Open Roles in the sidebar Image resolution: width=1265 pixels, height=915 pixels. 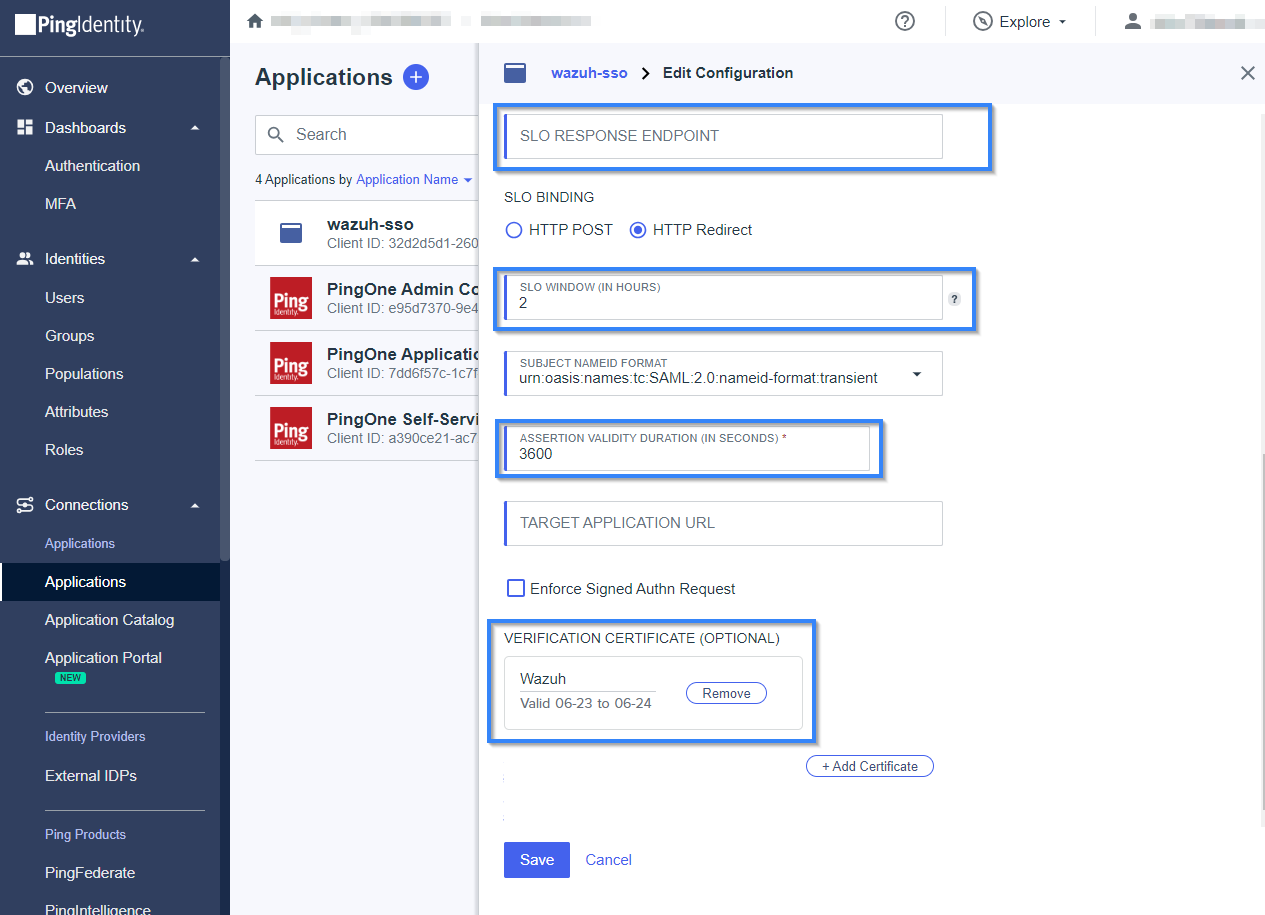pyautogui.click(x=64, y=450)
